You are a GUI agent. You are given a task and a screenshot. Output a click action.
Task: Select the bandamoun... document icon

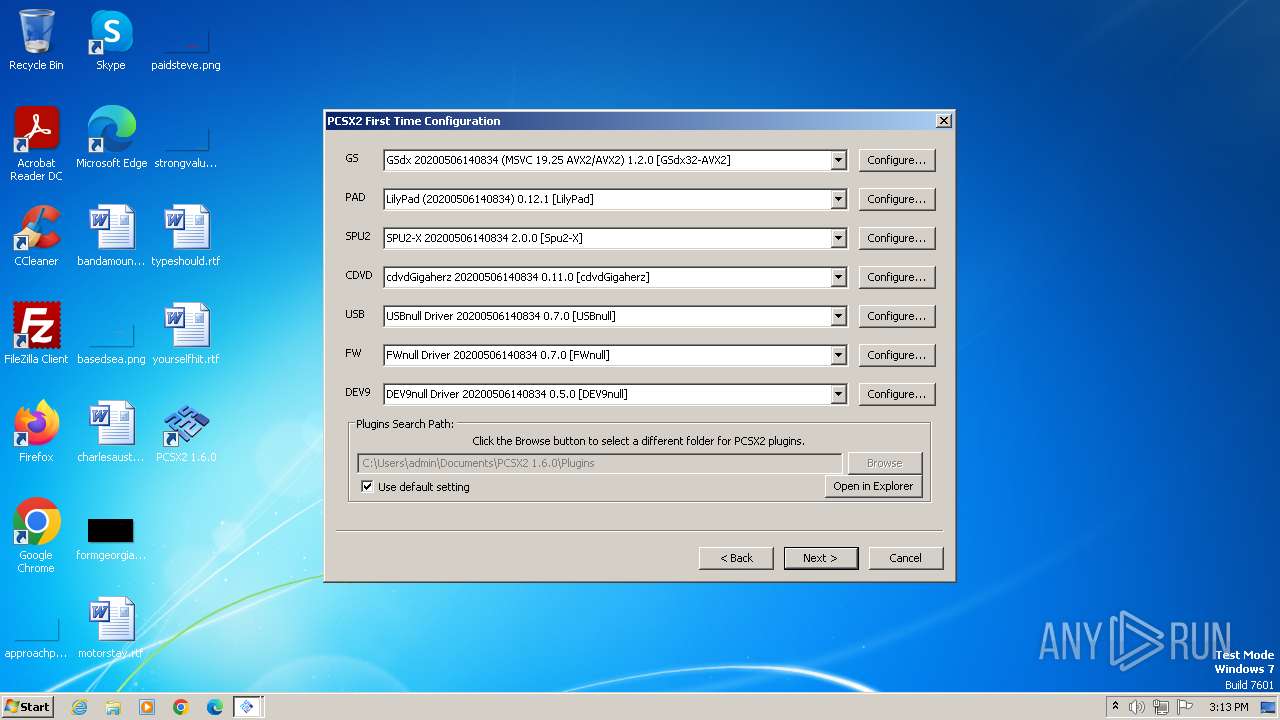(111, 235)
